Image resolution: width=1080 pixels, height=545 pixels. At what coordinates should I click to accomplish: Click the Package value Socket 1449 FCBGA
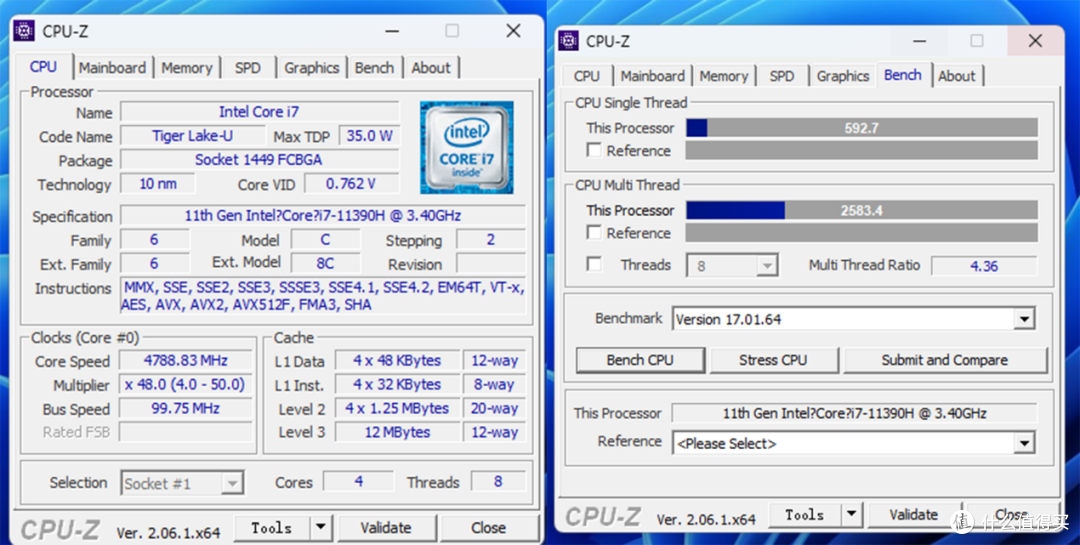260,160
